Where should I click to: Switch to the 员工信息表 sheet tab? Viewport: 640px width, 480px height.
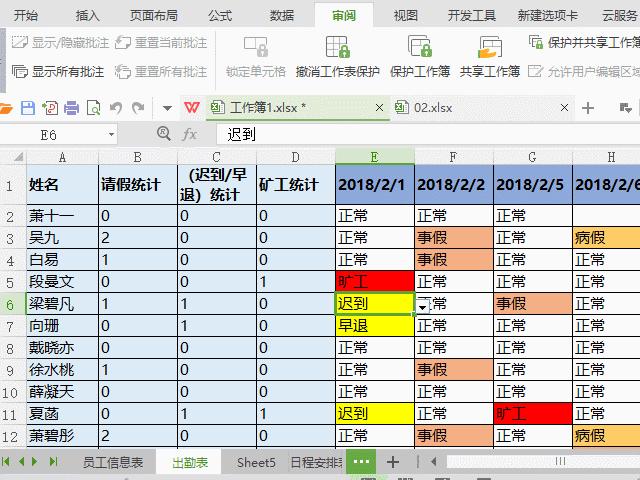click(x=113, y=462)
